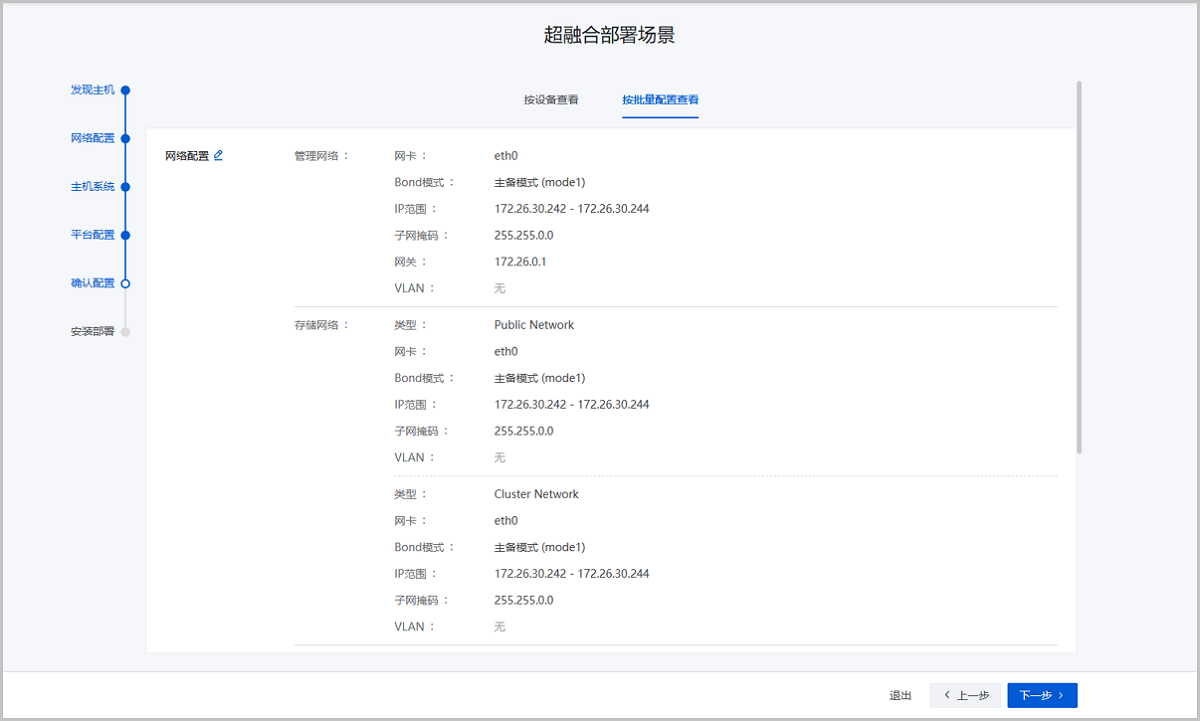Click the Cluster Network type value
Viewport: 1200px width, 721px height.
click(536, 494)
